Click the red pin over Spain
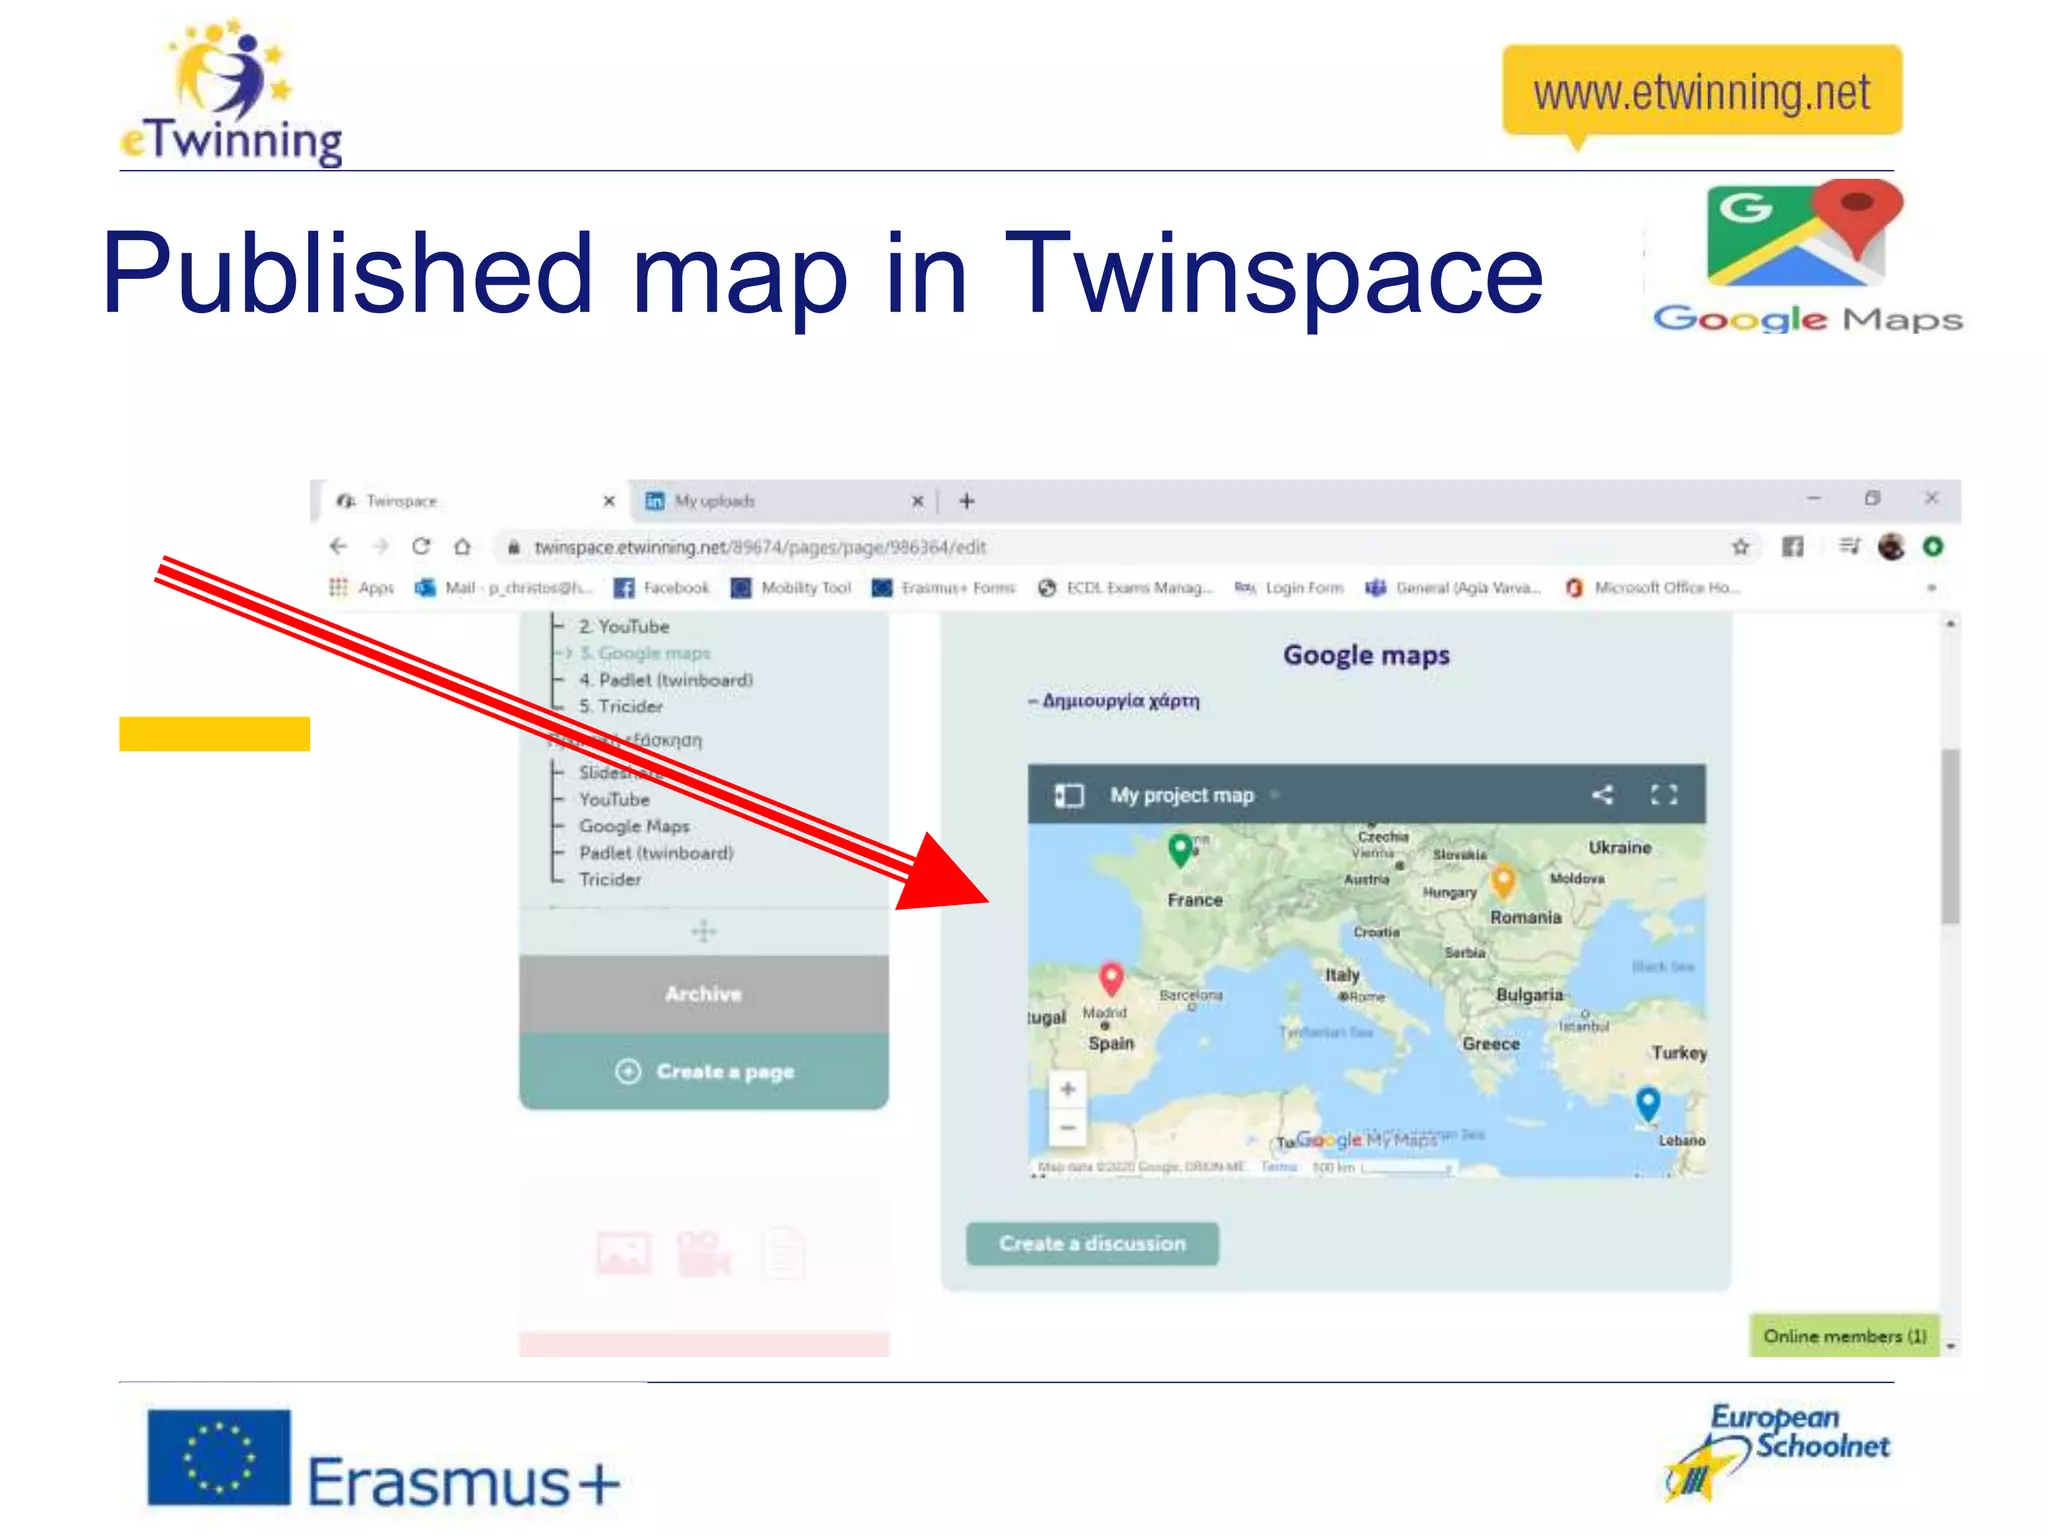The height and width of the screenshot is (1536, 2048). click(x=1111, y=976)
